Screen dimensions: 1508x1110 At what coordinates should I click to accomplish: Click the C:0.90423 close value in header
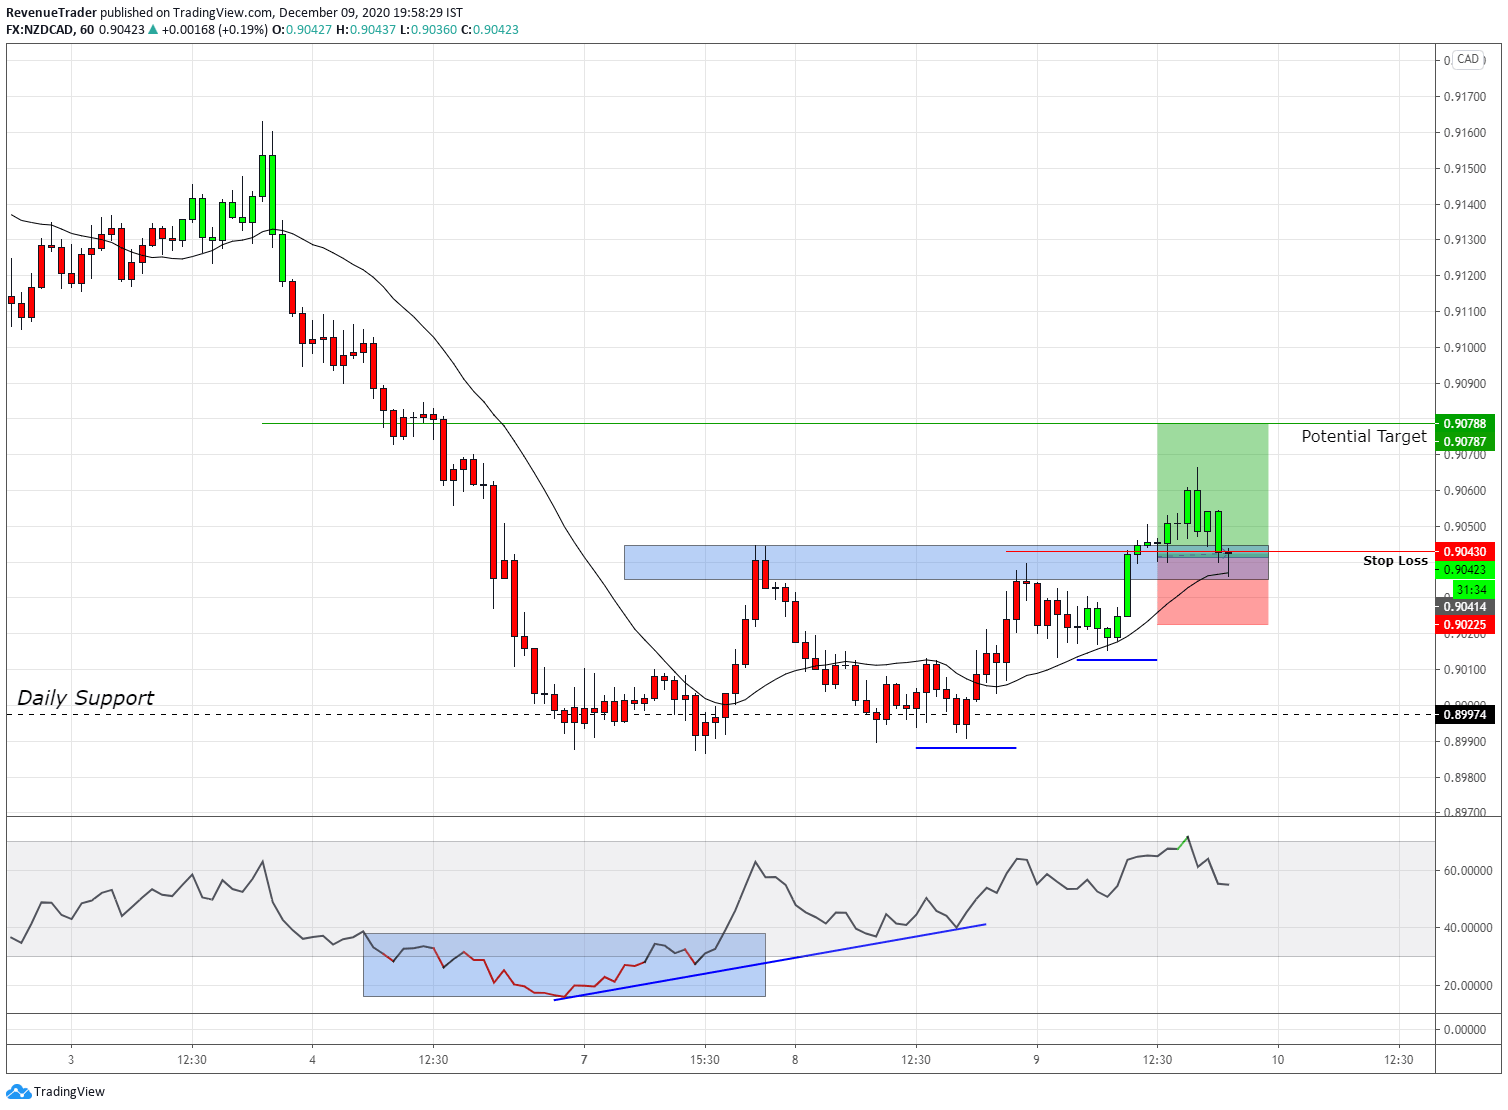coord(489,30)
